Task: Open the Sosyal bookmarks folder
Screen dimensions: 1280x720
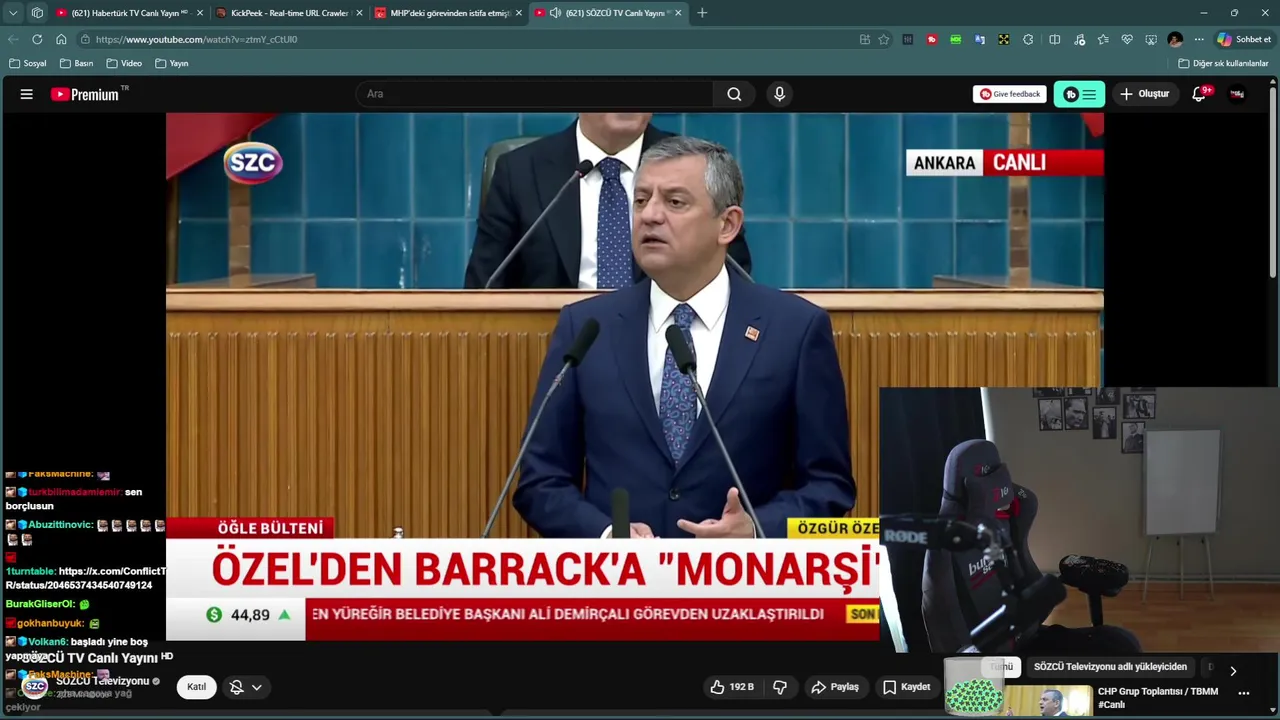Action: [28, 63]
